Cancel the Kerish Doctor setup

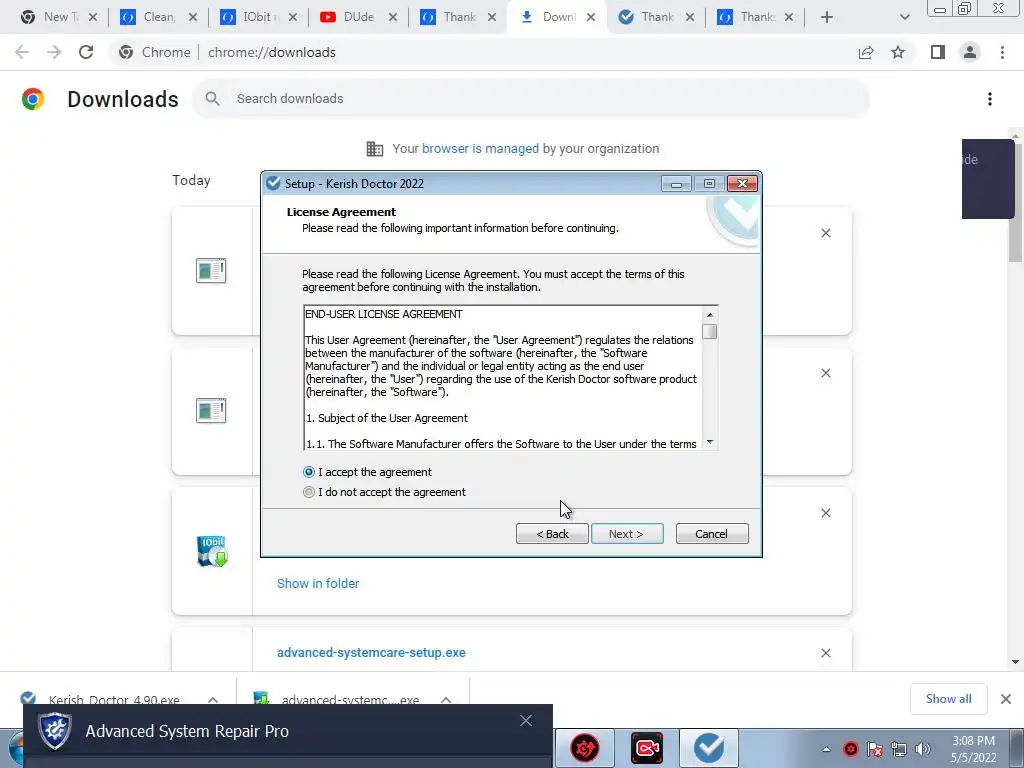(x=712, y=534)
